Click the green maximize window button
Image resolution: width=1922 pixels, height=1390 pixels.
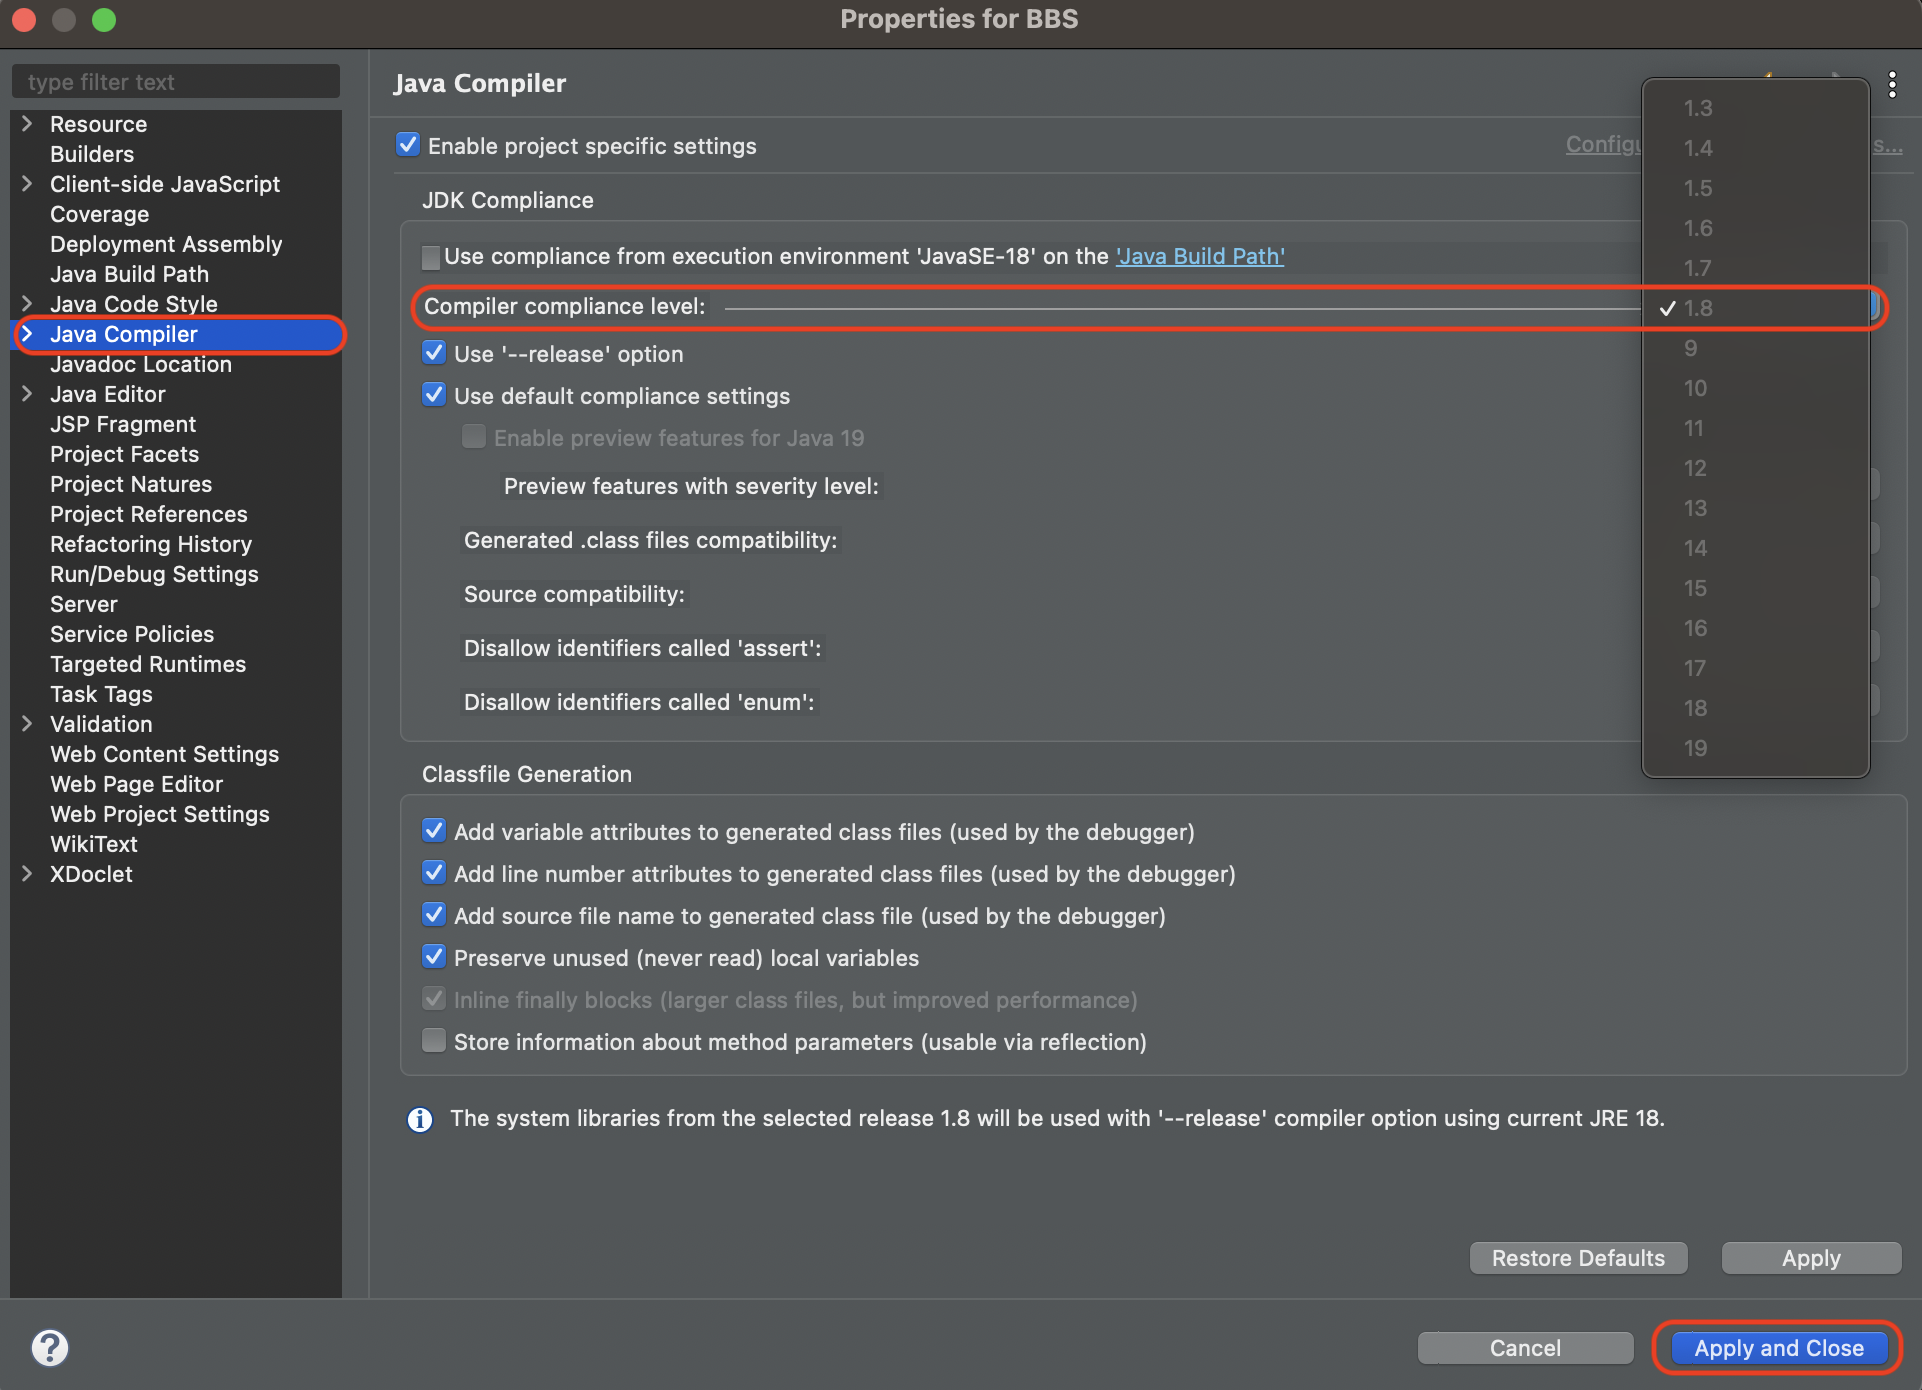tap(104, 19)
